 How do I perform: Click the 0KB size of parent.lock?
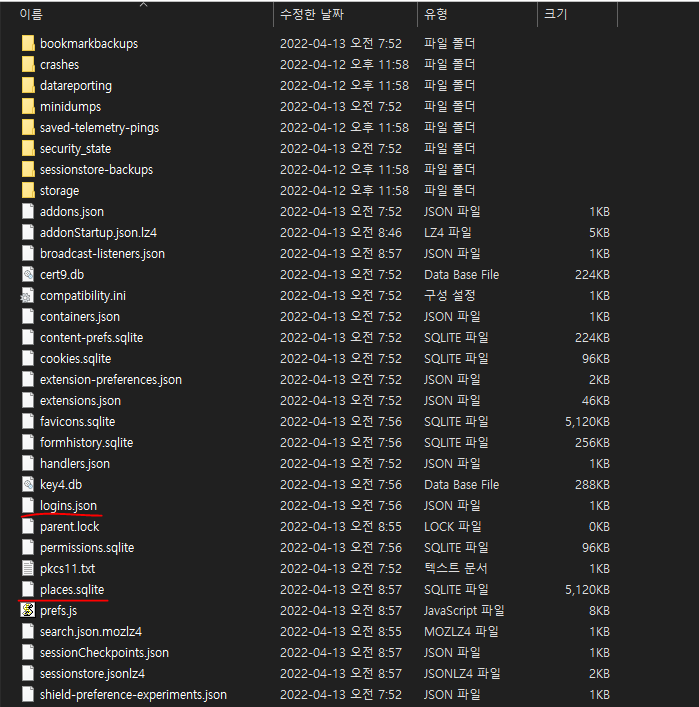tap(599, 527)
